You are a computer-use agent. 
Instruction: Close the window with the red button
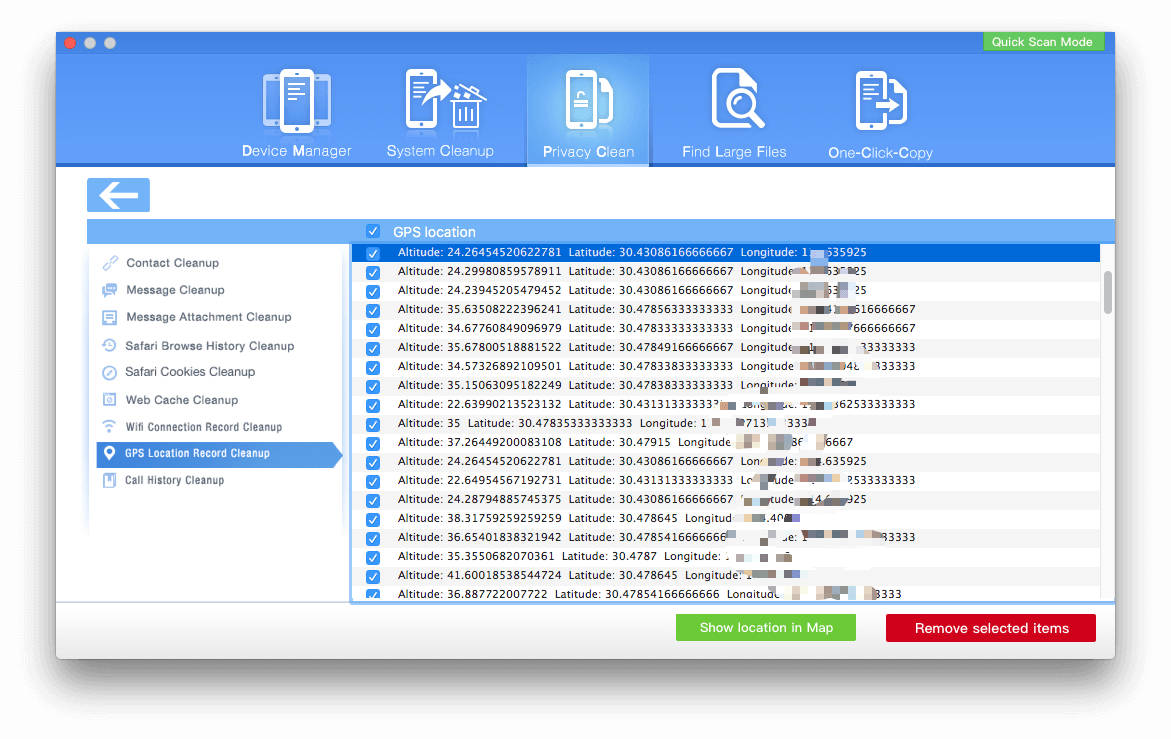(70, 43)
